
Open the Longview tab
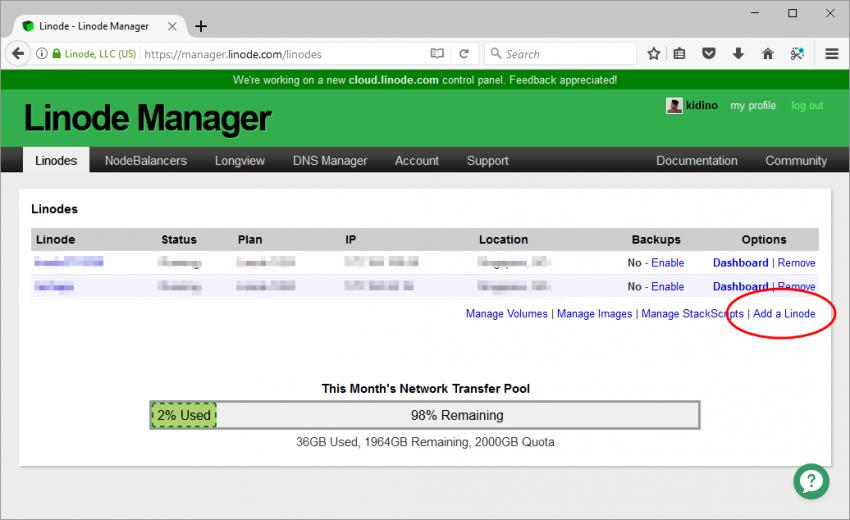click(x=240, y=160)
